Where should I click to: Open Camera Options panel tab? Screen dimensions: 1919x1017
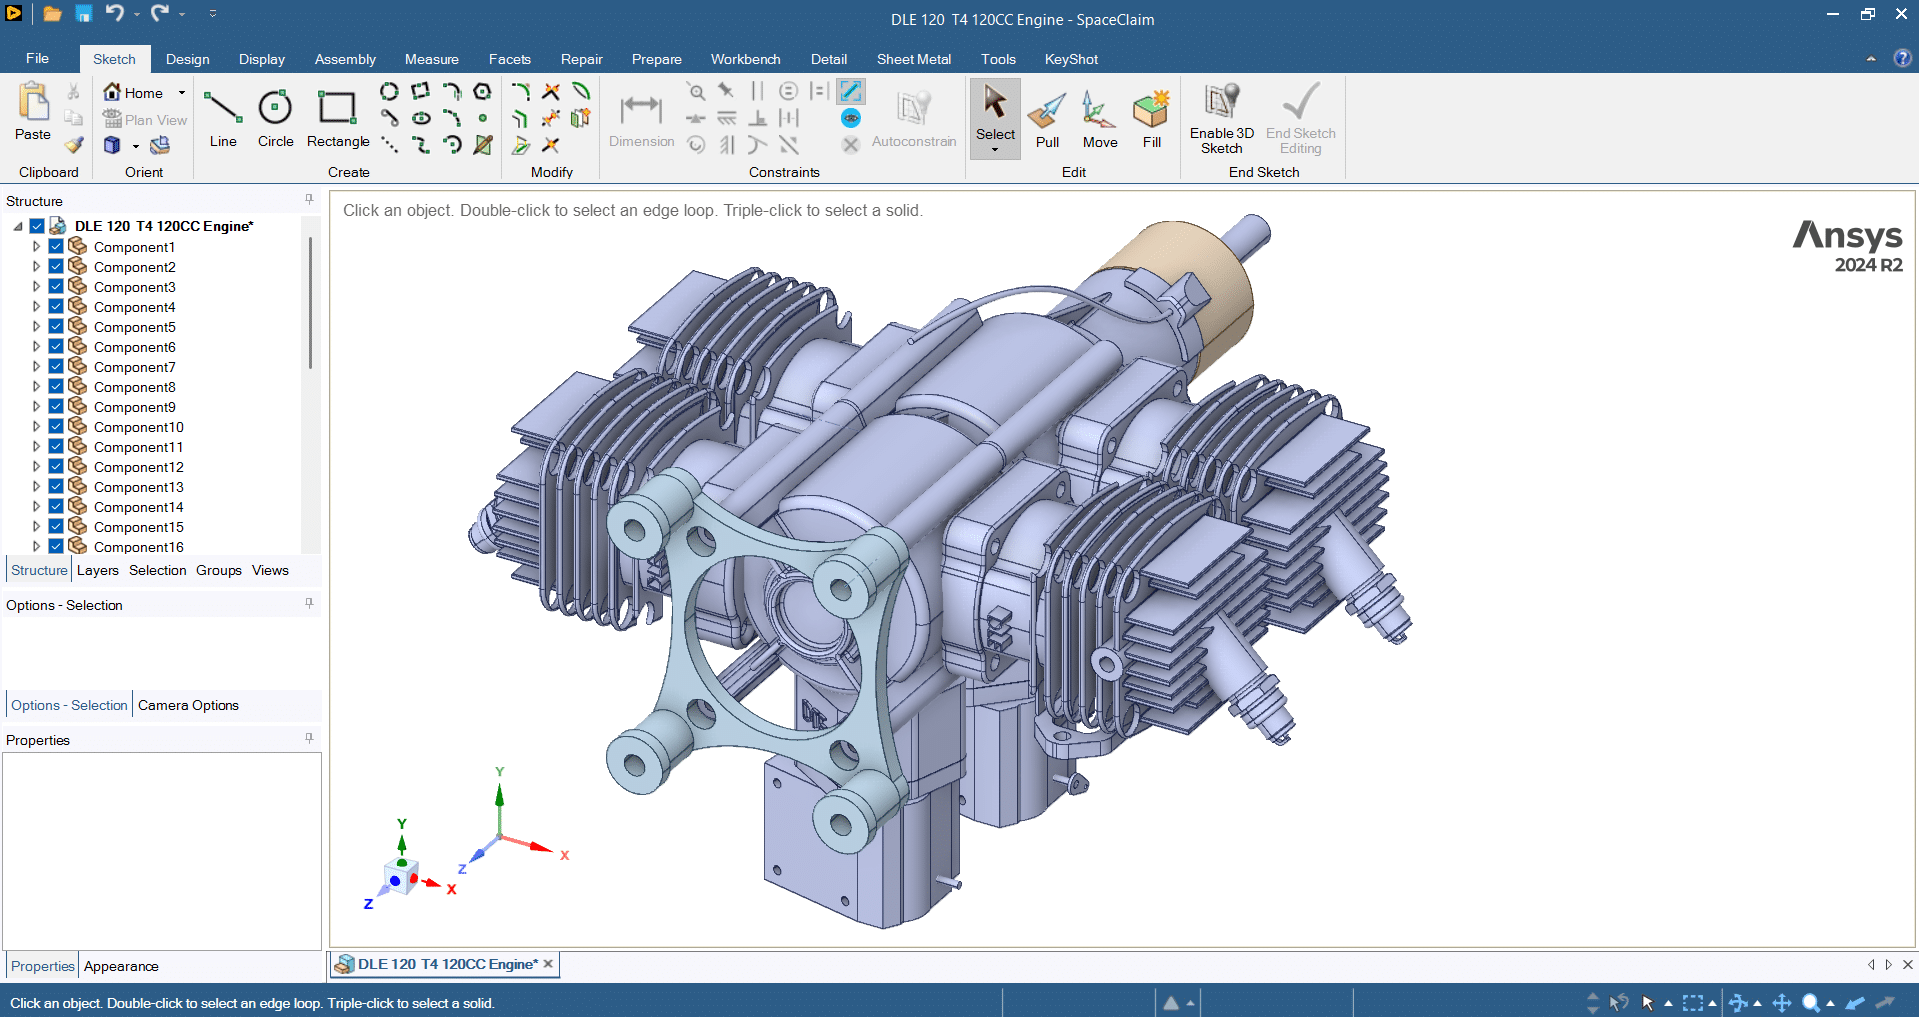point(188,705)
